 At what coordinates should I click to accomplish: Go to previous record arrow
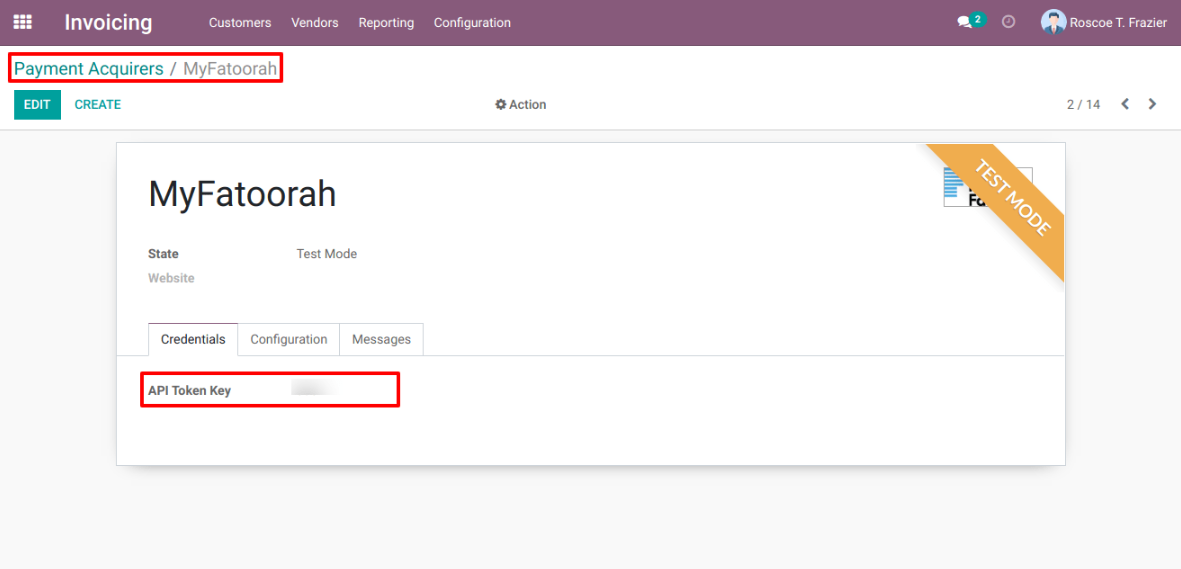pos(1125,104)
